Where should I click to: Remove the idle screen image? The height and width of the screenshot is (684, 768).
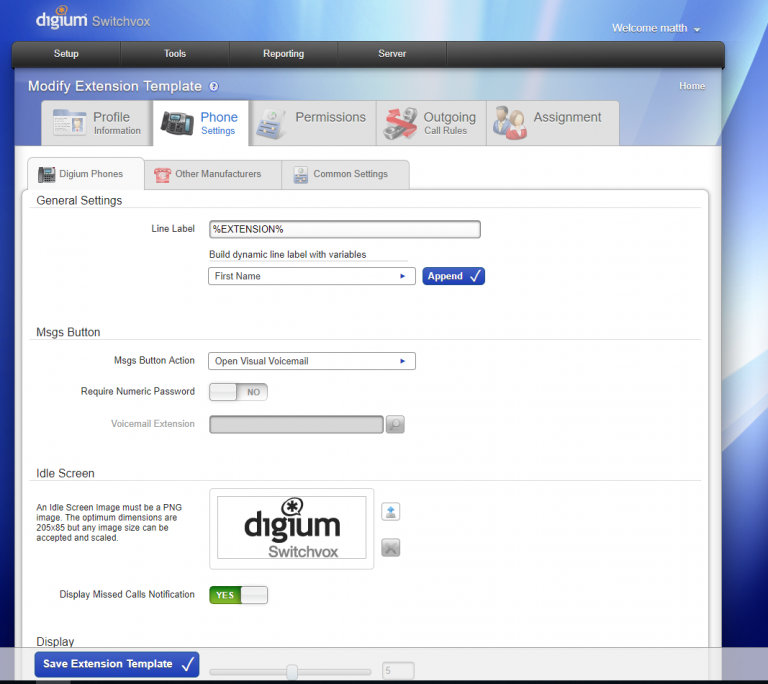coord(390,548)
